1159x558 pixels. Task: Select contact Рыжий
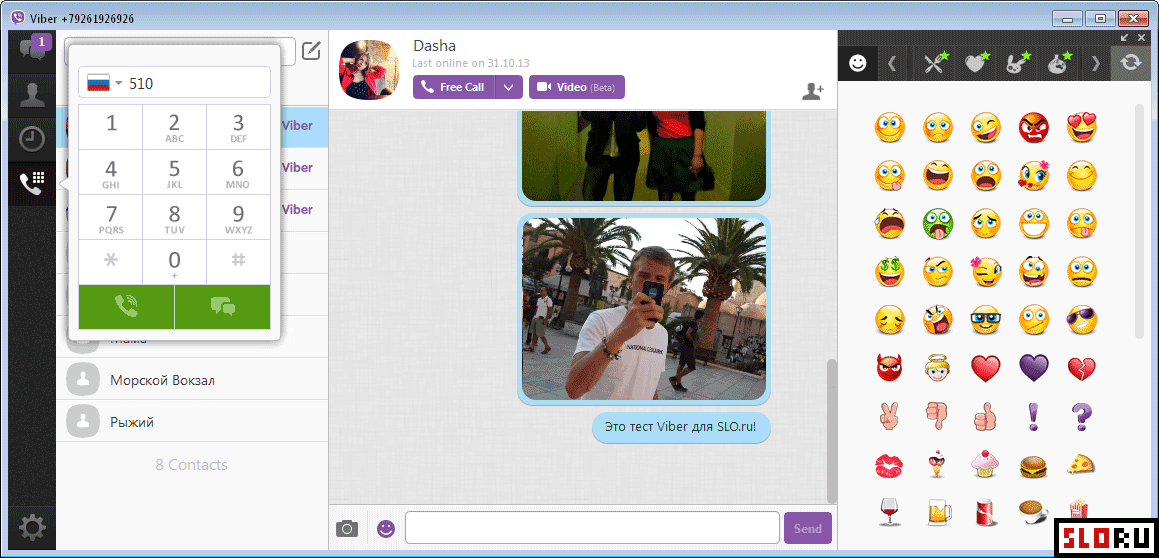pos(192,423)
